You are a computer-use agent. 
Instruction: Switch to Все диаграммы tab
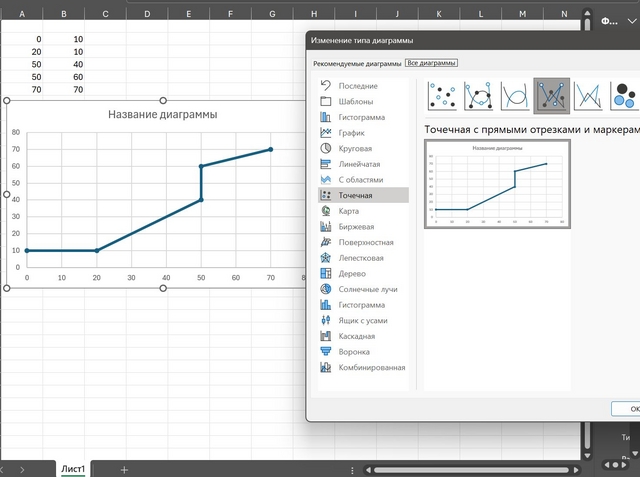click(x=431, y=63)
